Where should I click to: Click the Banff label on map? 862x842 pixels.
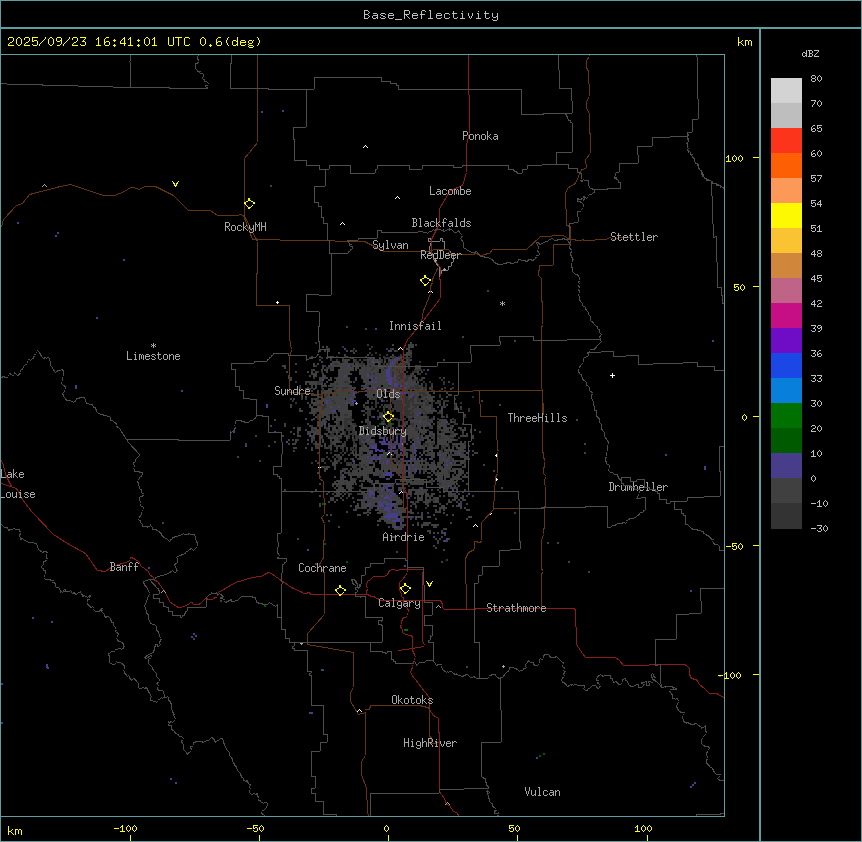pyautogui.click(x=124, y=567)
